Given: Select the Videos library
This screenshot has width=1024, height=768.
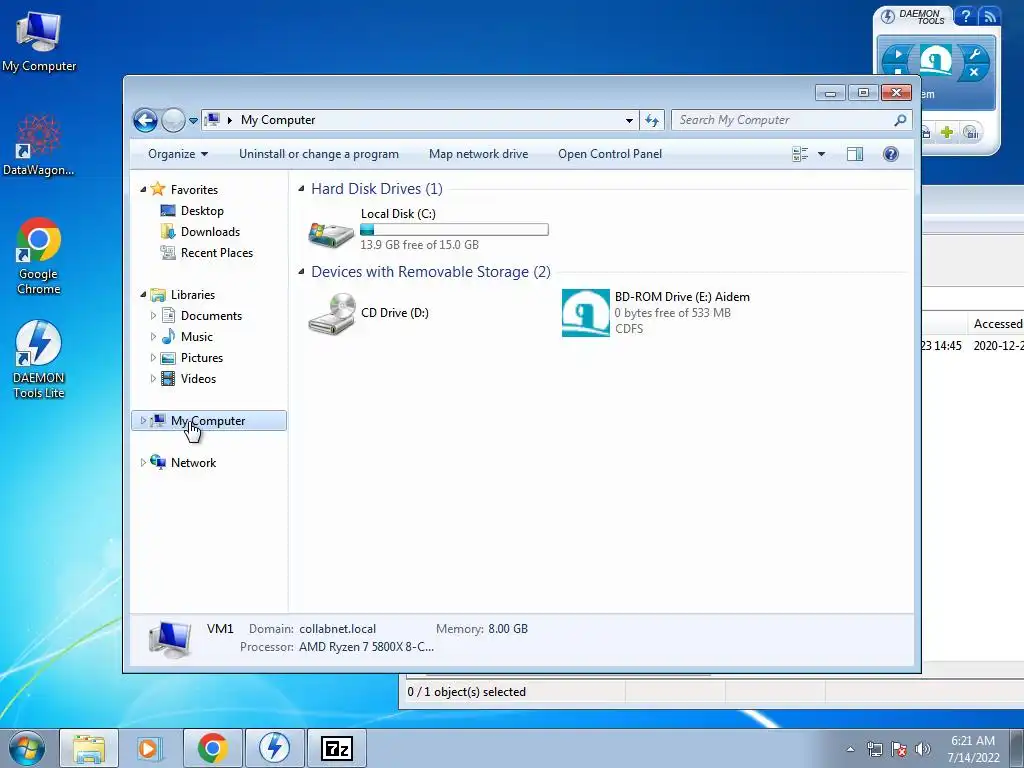Looking at the screenshot, I should pos(198,379).
